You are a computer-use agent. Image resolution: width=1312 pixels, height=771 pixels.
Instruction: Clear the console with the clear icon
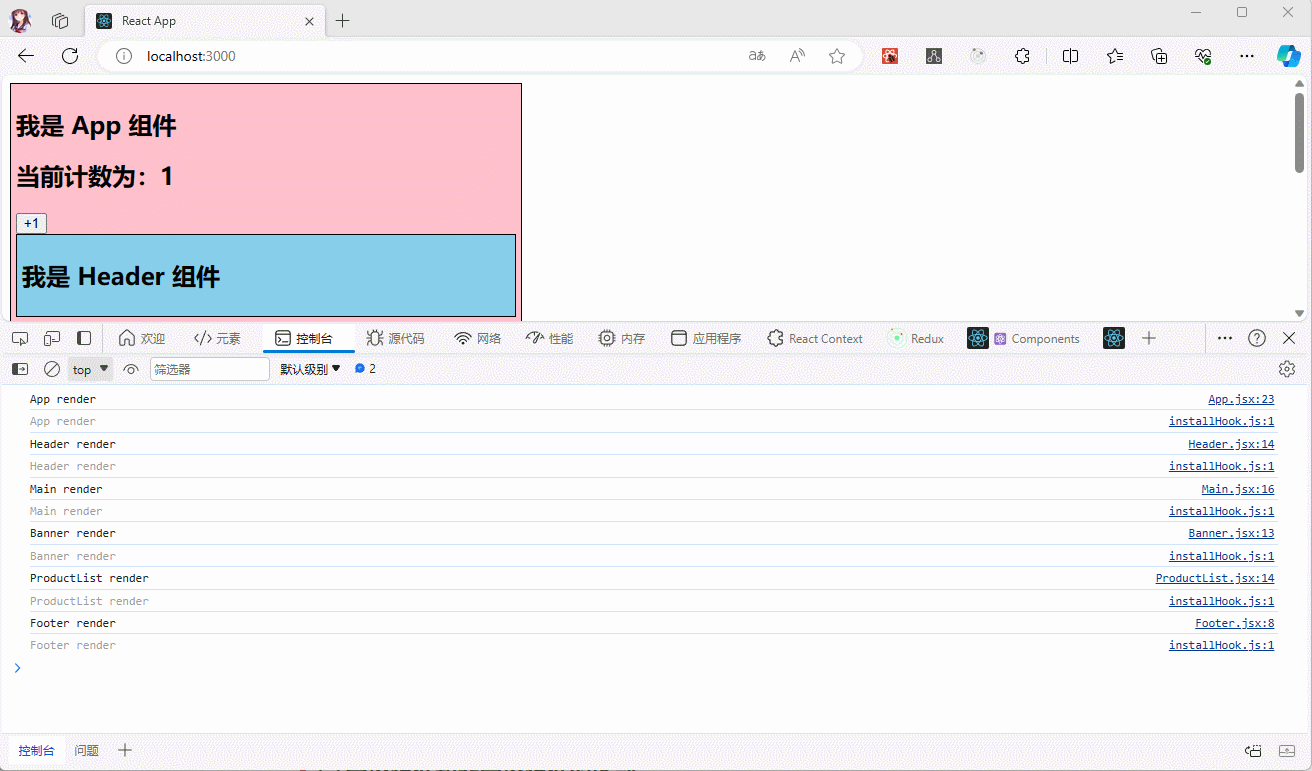(x=52, y=369)
